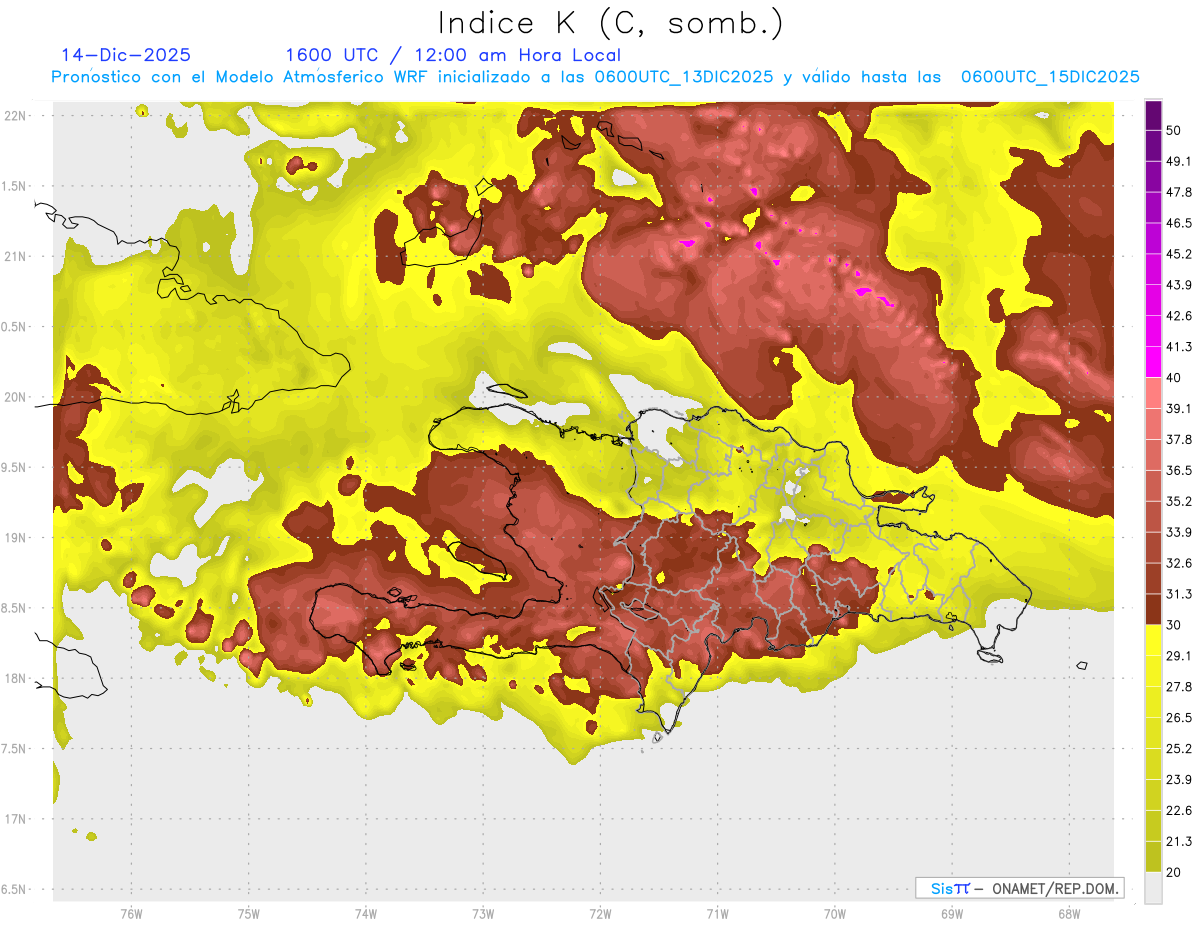Pick the dark brown legend swatch between 30 and 31.3
Image resolution: width=1200 pixels, height=927 pixels.
click(1153, 610)
